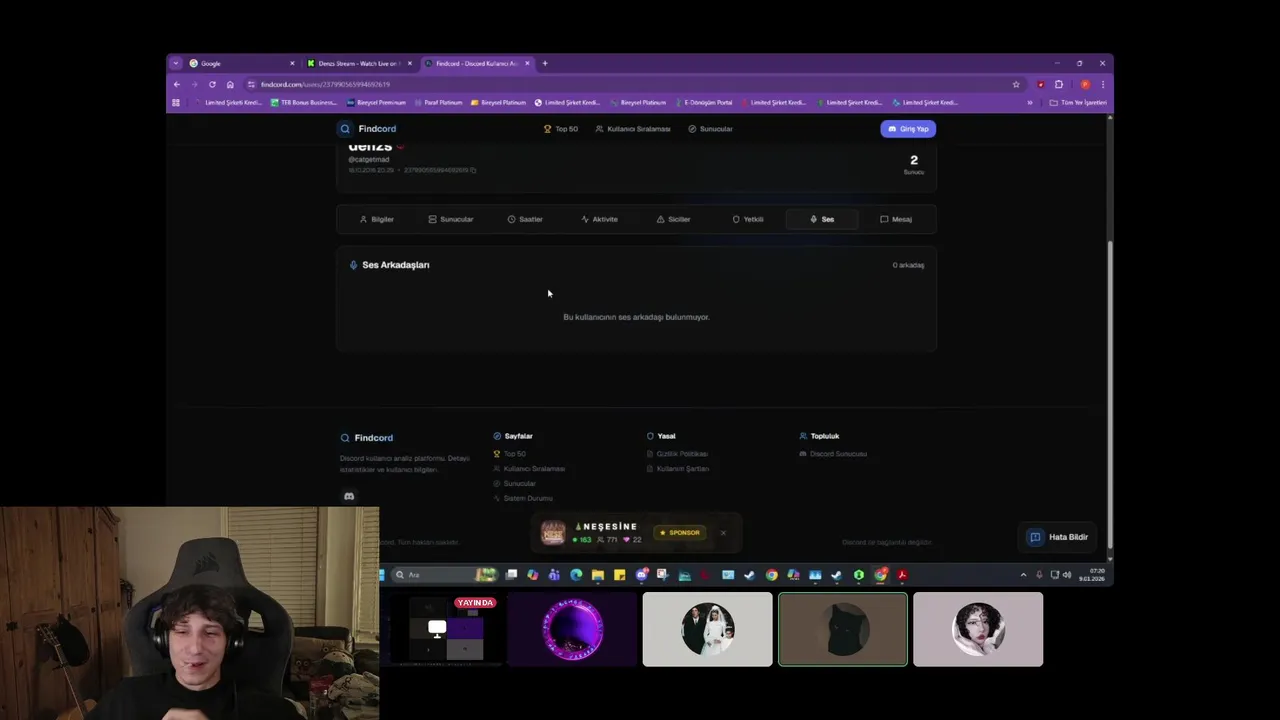Screen dimensions: 1280x720
Task: Open the Chrome three-dot menu
Action: click(1103, 84)
